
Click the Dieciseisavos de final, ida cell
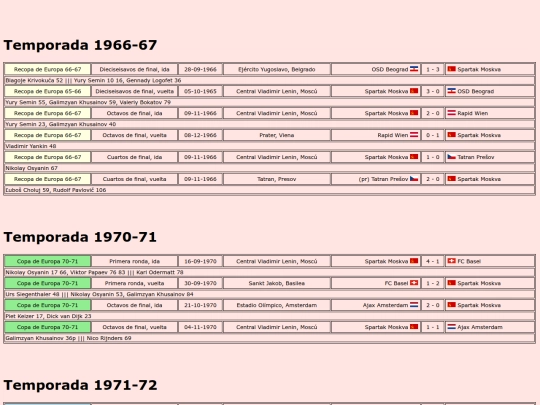[x=134, y=69]
